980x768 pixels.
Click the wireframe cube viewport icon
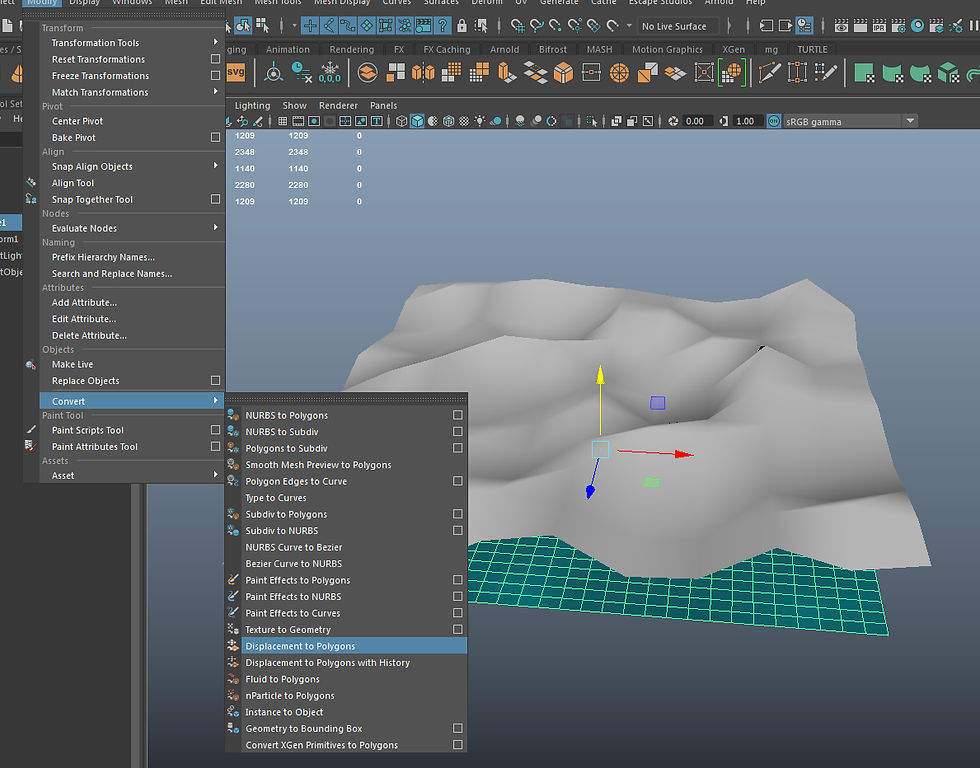[401, 121]
